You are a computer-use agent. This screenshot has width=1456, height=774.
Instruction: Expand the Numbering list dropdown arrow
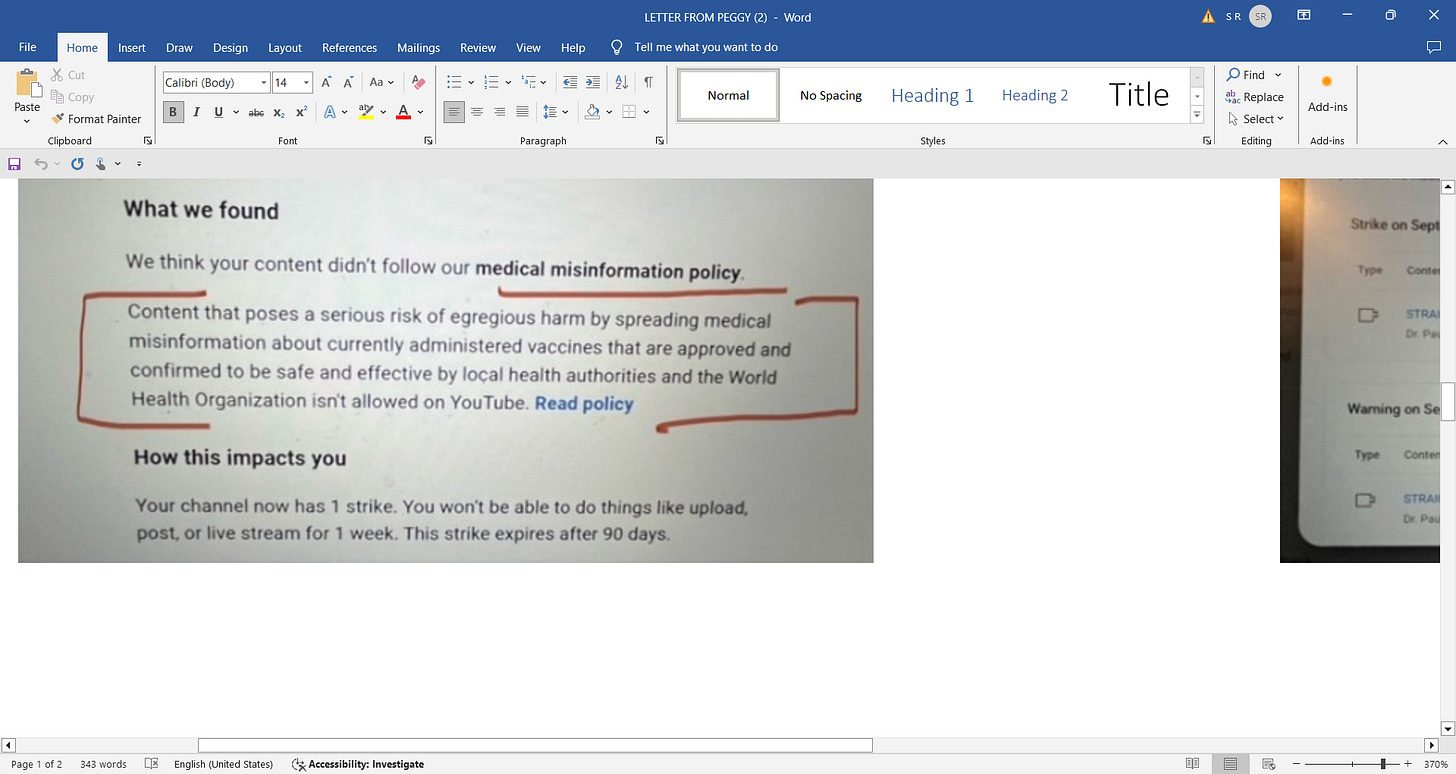tap(508, 83)
